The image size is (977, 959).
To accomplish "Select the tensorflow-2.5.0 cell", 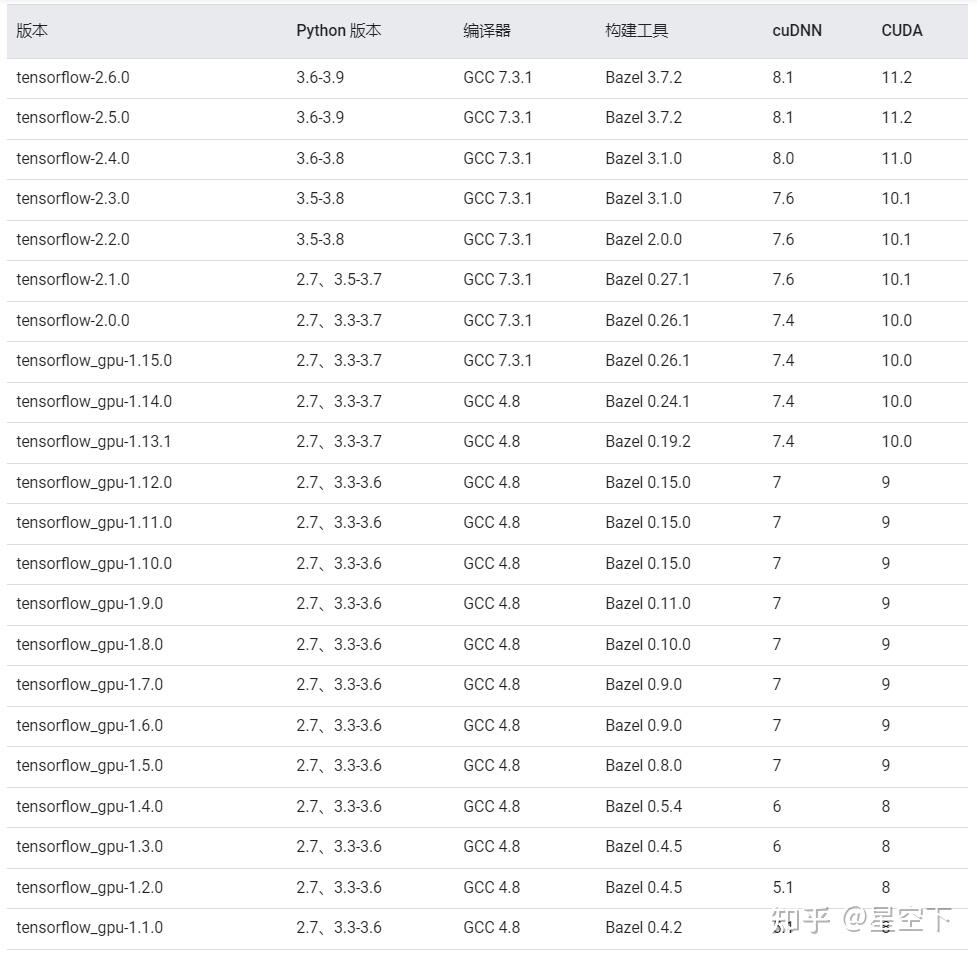I will tap(73, 117).
